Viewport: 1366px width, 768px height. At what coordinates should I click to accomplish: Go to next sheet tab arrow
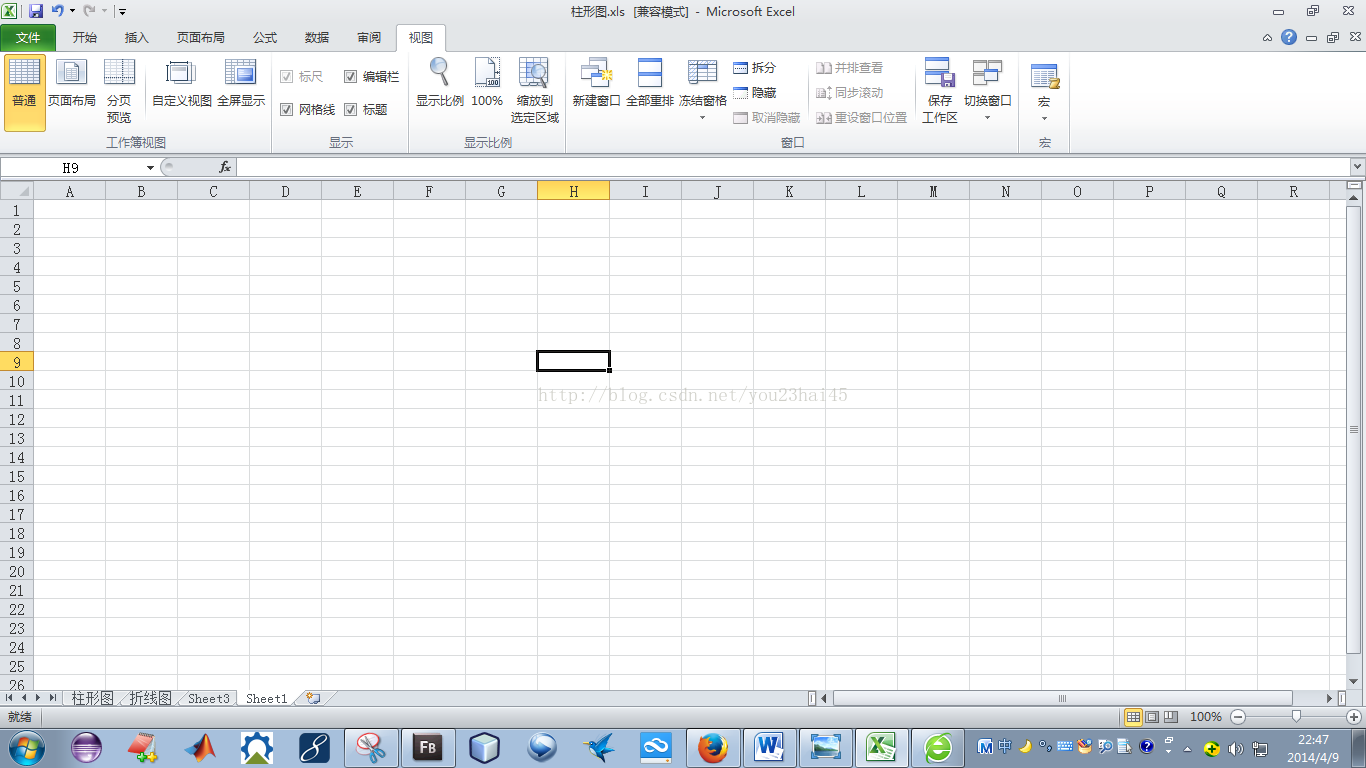(x=38, y=698)
